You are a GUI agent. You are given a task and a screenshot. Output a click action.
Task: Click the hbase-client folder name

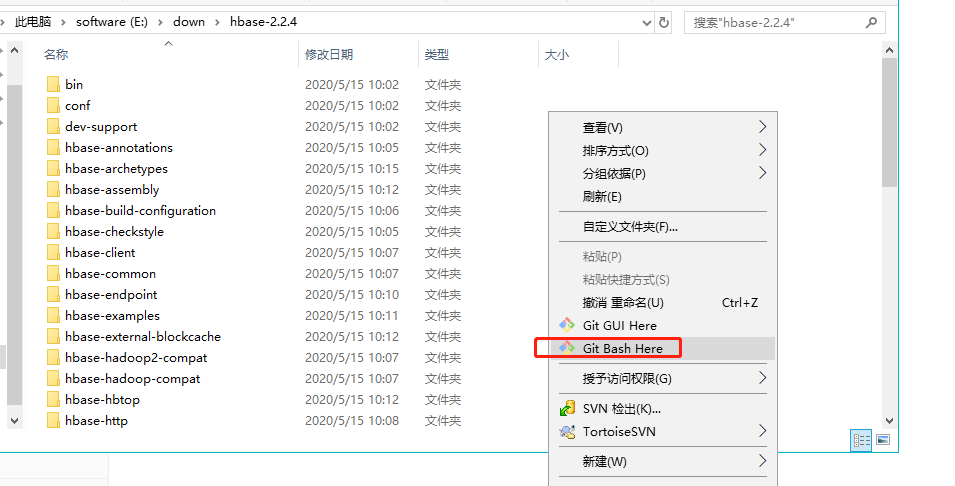[100, 252]
